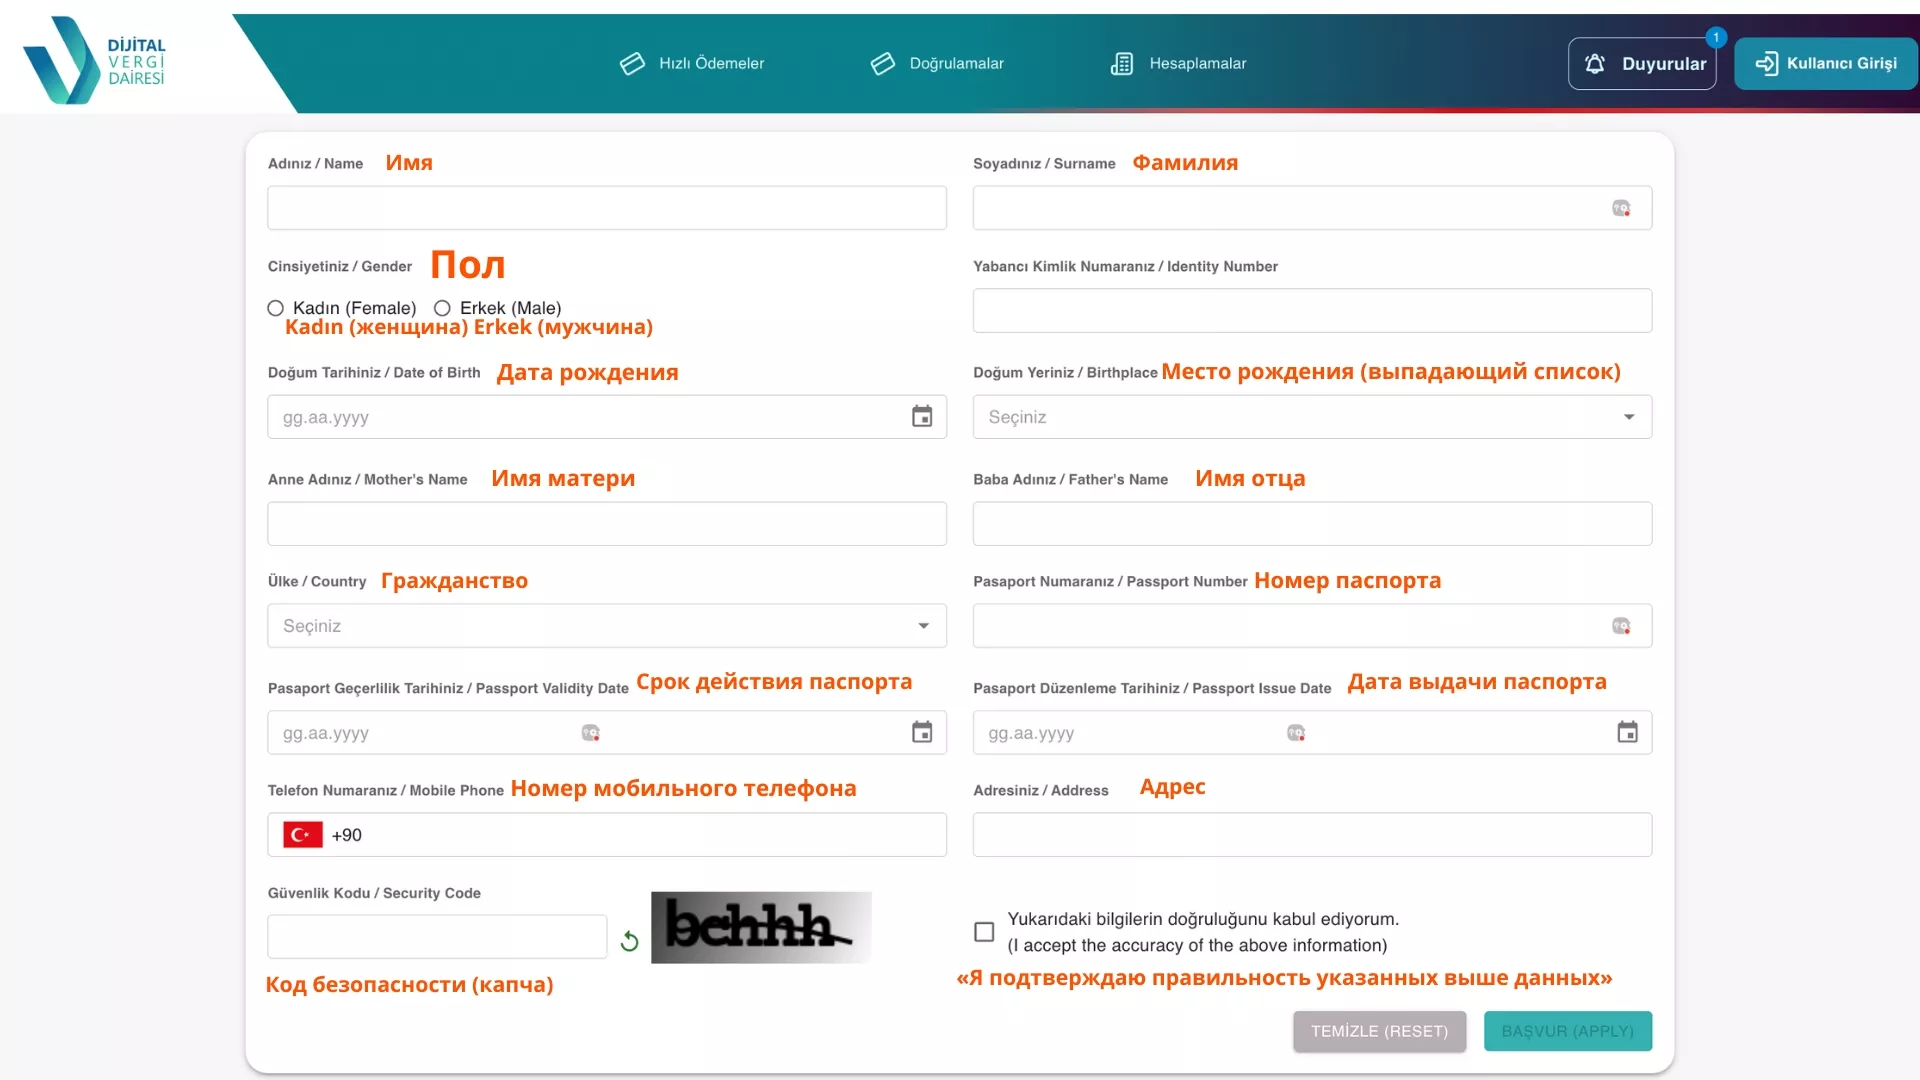Refresh the captcha image
The height and width of the screenshot is (1080, 1920).
(629, 941)
